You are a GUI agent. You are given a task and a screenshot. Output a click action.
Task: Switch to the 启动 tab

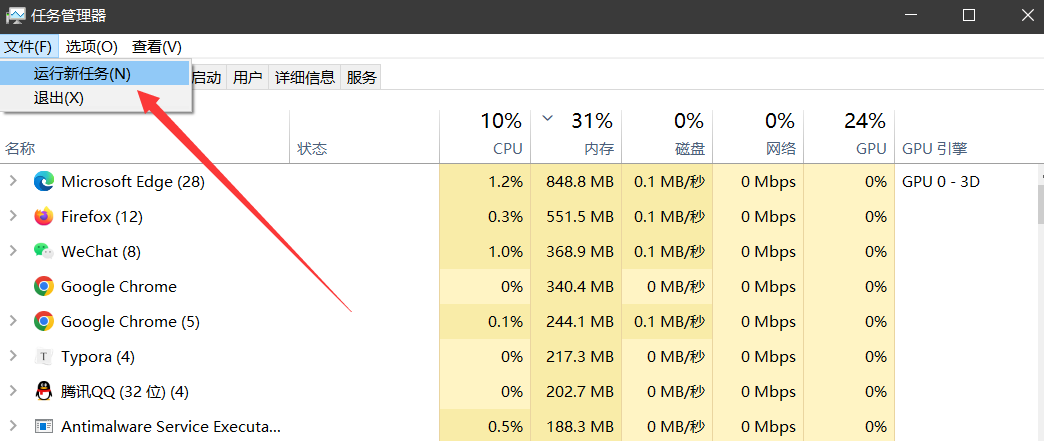coord(207,77)
